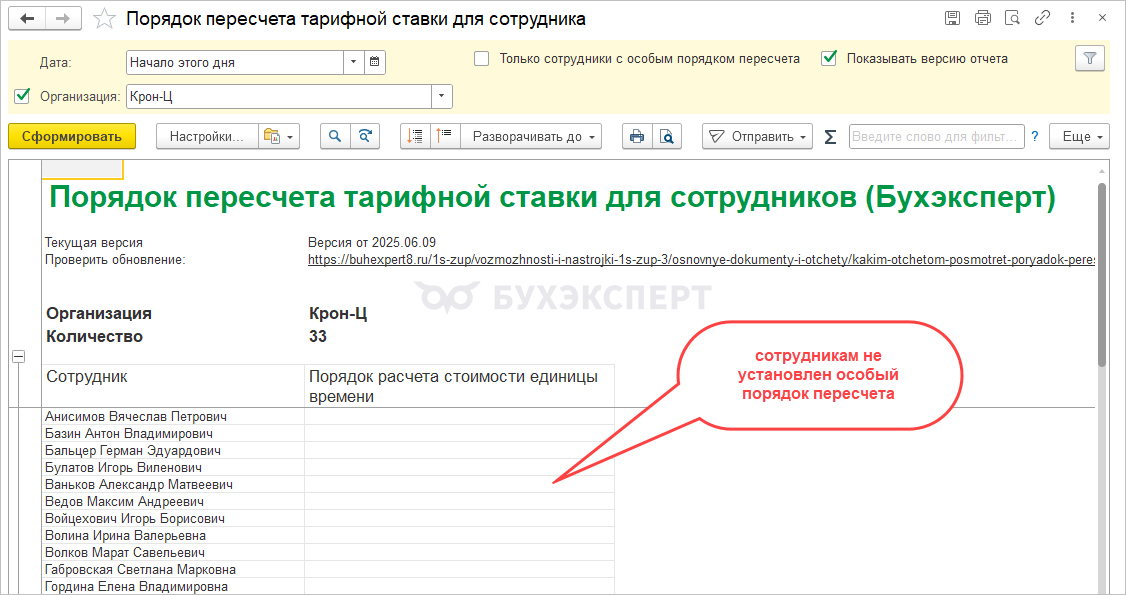Open the 'Еще' menu
Viewport: 1126px width, 595px height.
[x=1079, y=137]
